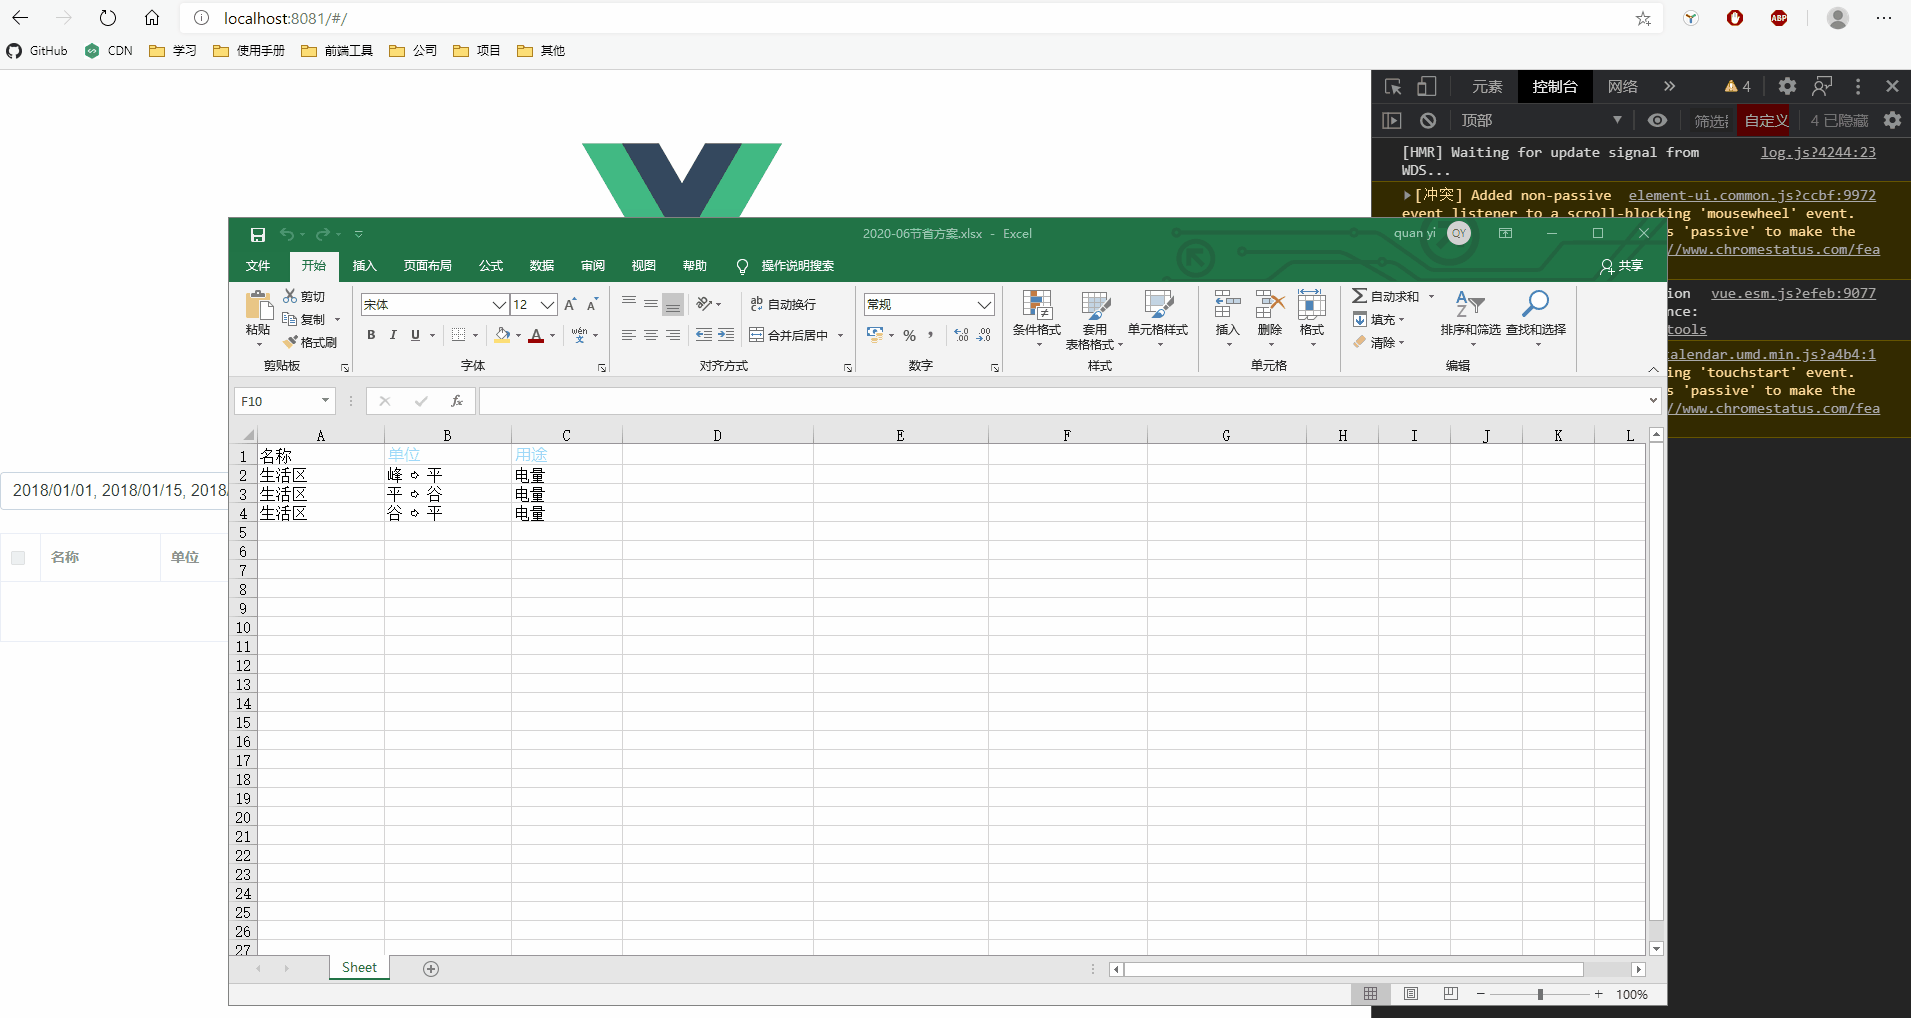Click the 共享 Share button
The width and height of the screenshot is (1911, 1018).
click(1622, 266)
